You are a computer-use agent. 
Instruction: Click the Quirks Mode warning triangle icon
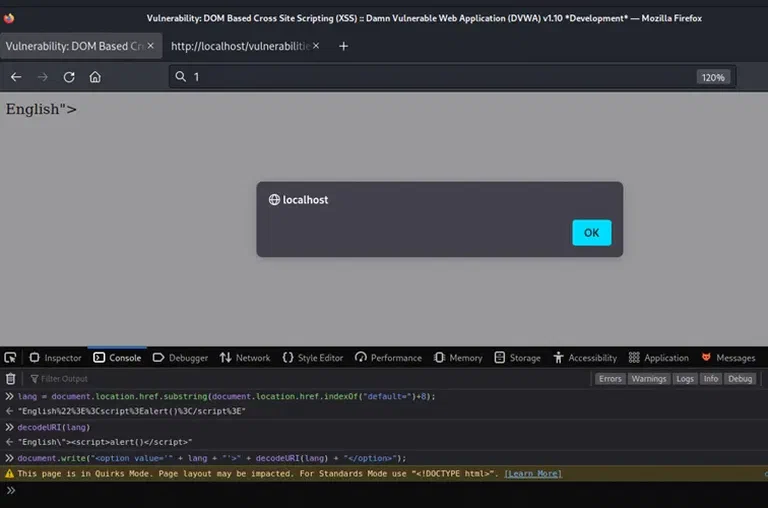click(9, 474)
